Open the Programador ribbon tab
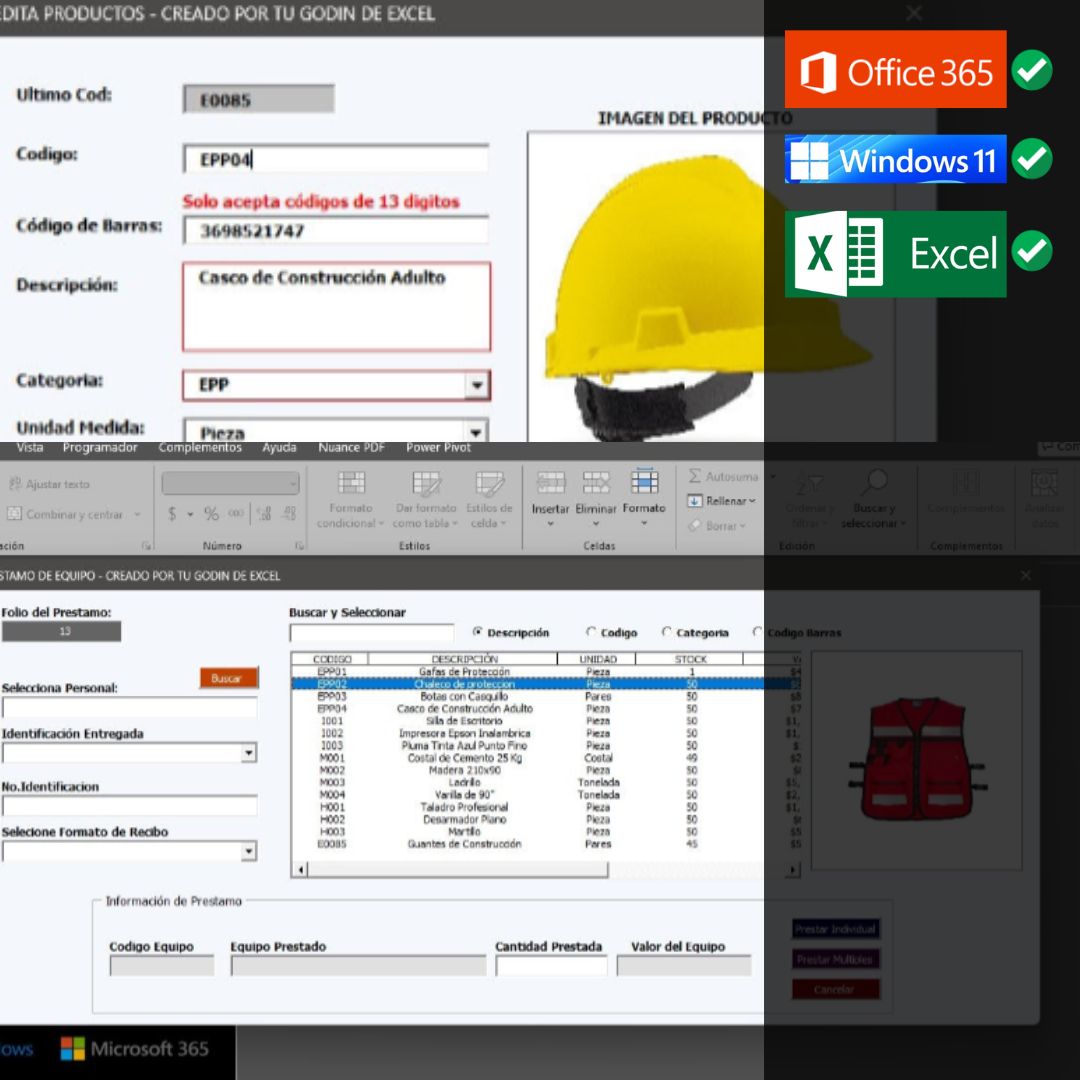 [100, 448]
